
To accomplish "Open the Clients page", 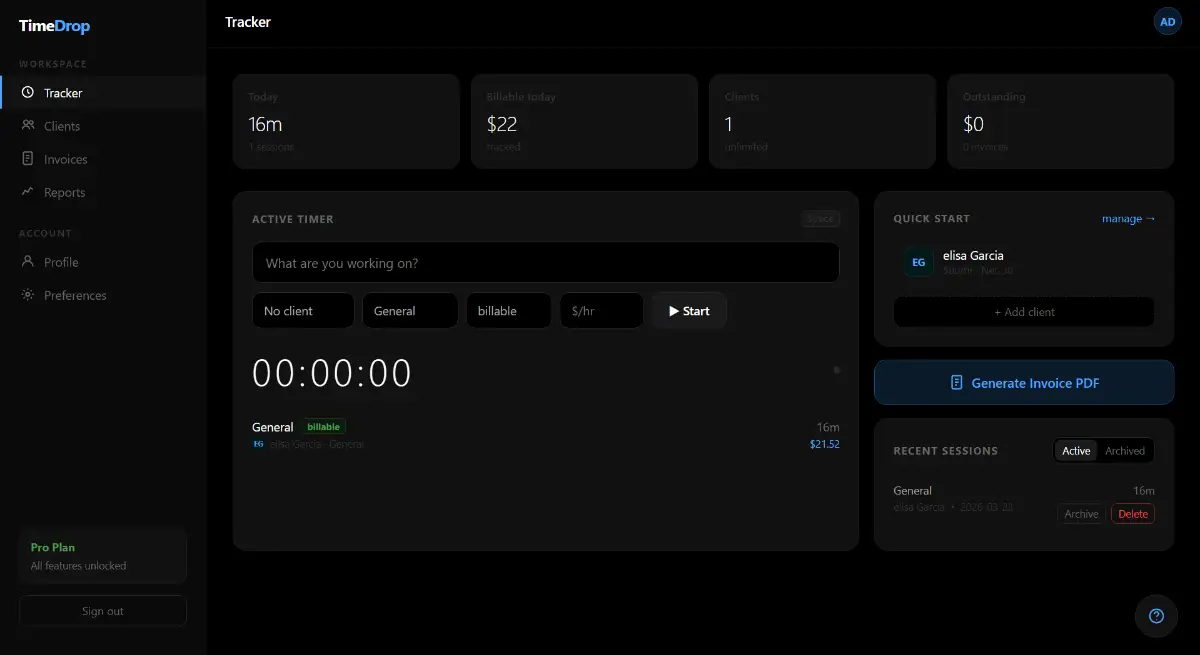I will [103, 126].
